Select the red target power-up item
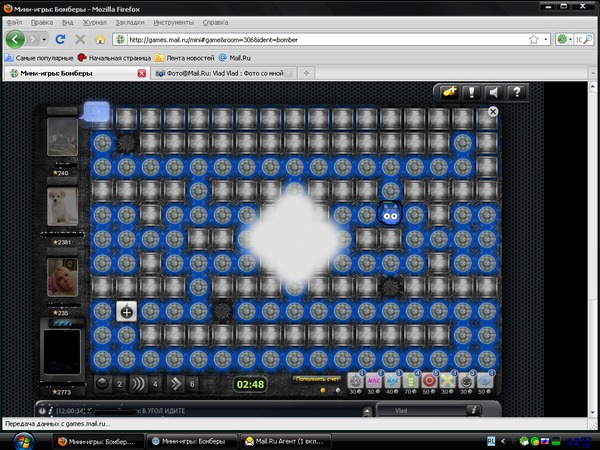This screenshot has height=450, width=600. point(431,381)
